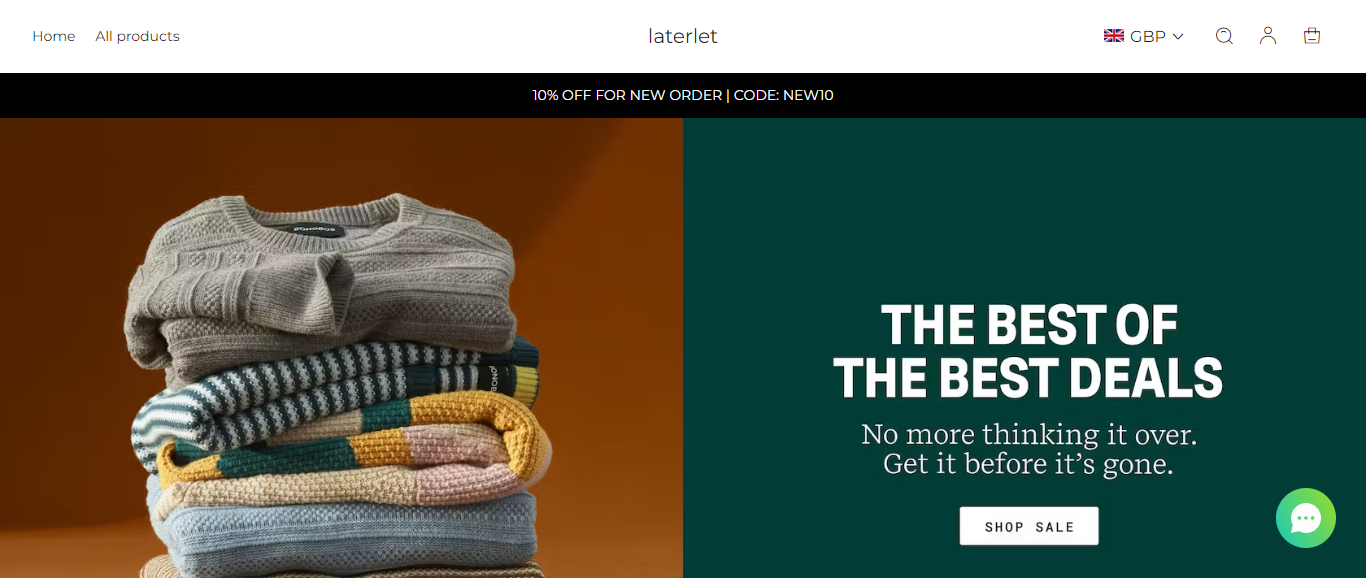
Task: Open the All products menu item
Action: (138, 36)
